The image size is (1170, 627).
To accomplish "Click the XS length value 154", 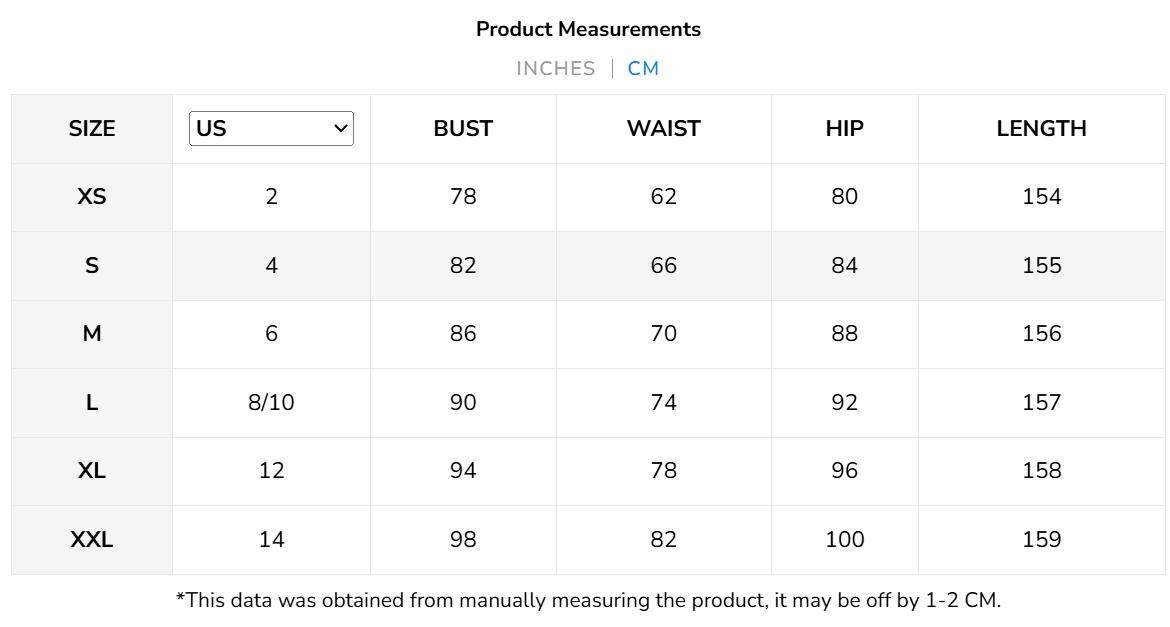I will click(1041, 197).
